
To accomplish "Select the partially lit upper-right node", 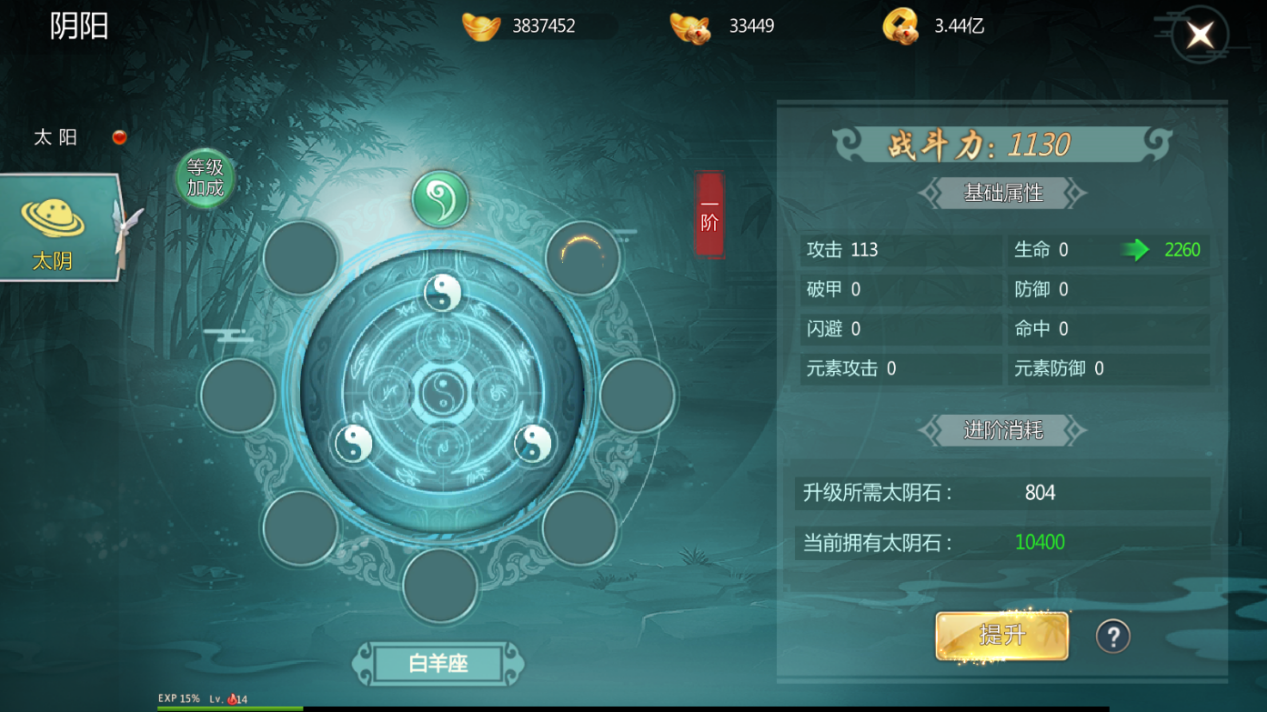I will coord(583,258).
